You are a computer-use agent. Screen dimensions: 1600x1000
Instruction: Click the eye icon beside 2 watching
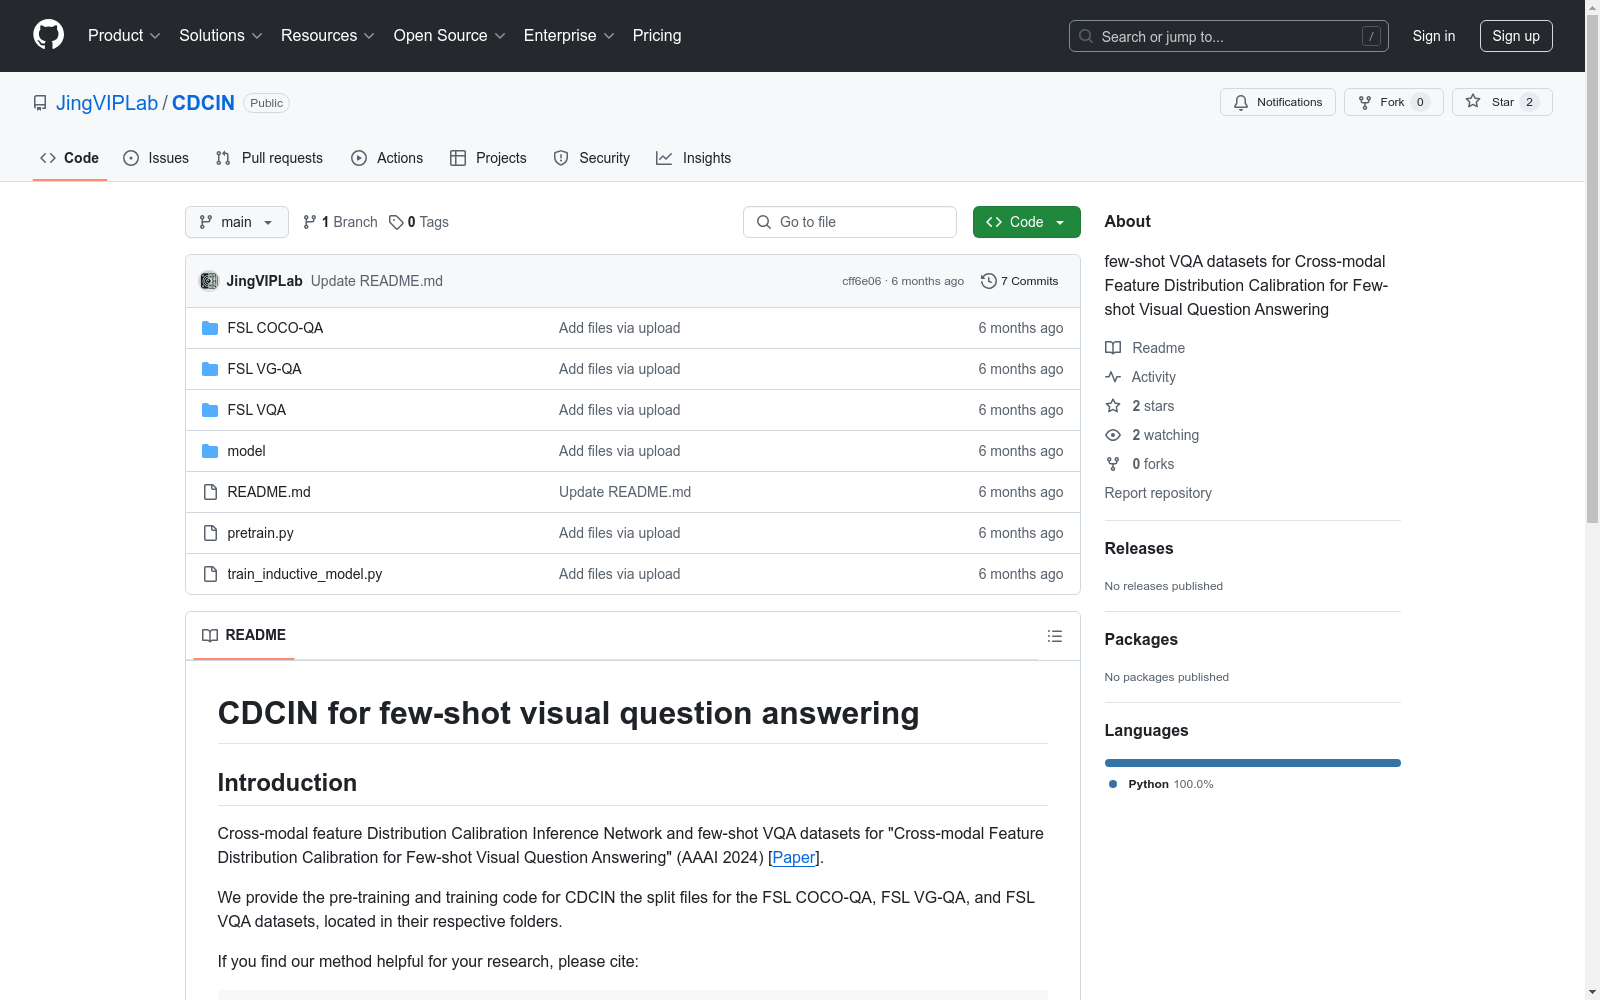1113,435
